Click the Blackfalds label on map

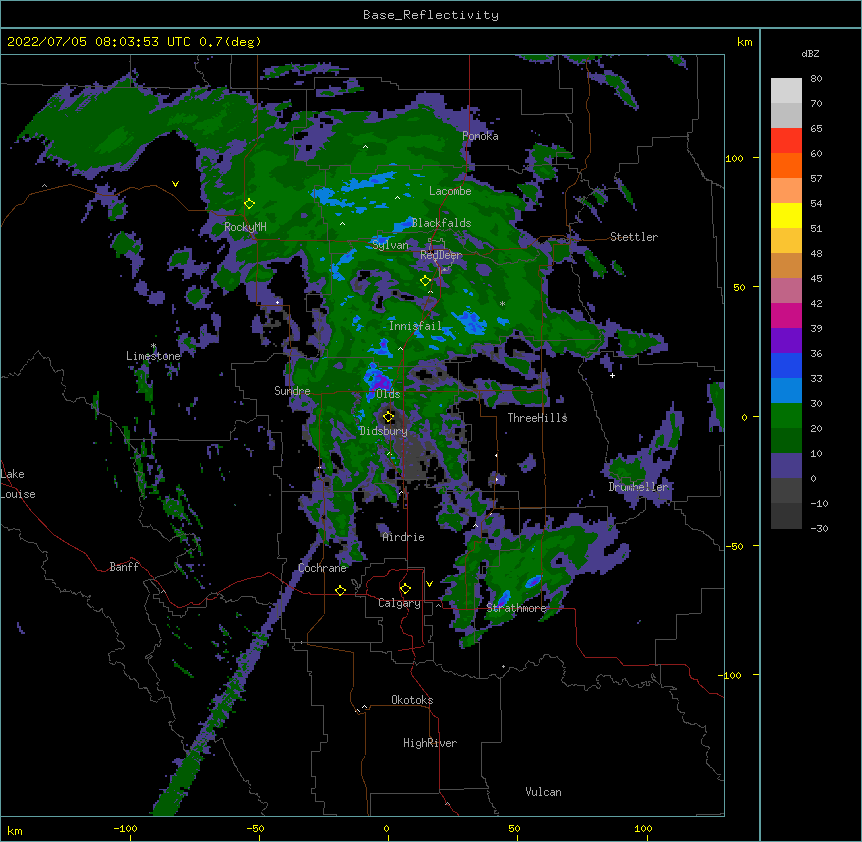[441, 223]
